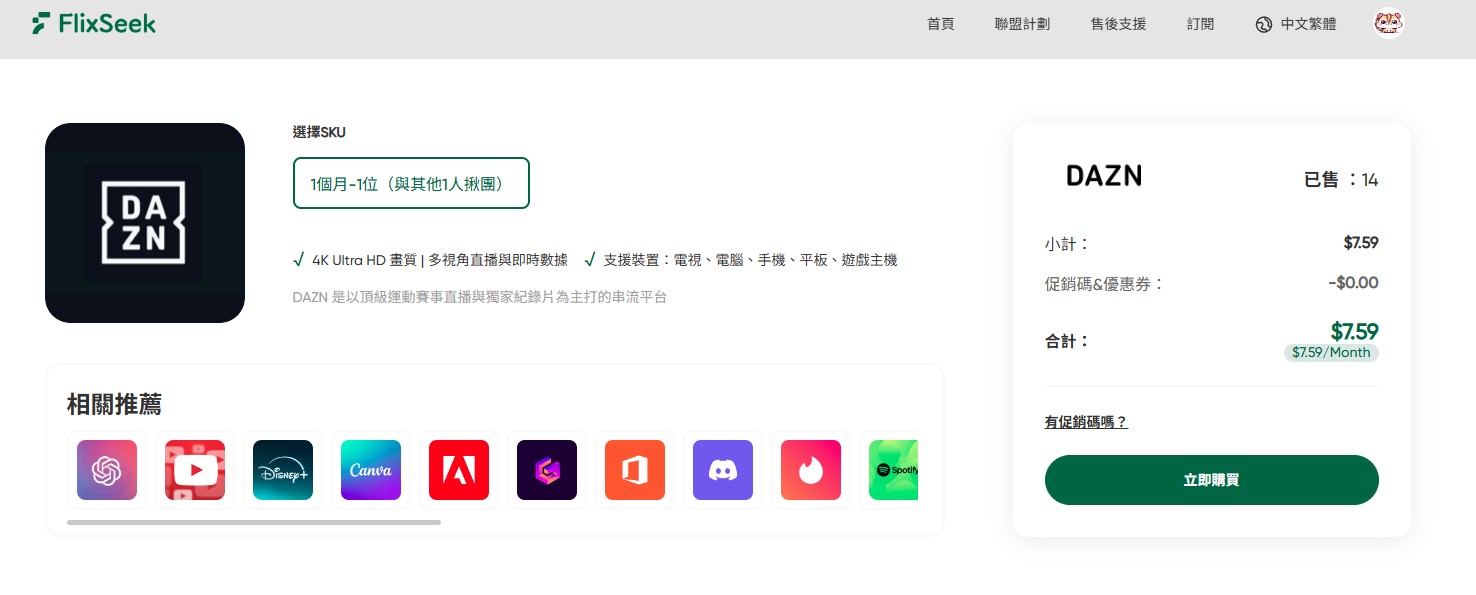Click the 4K Ultra HD 畫質 feature text
Image resolution: width=1476 pixels, height=595 pixels.
[x=440, y=260]
